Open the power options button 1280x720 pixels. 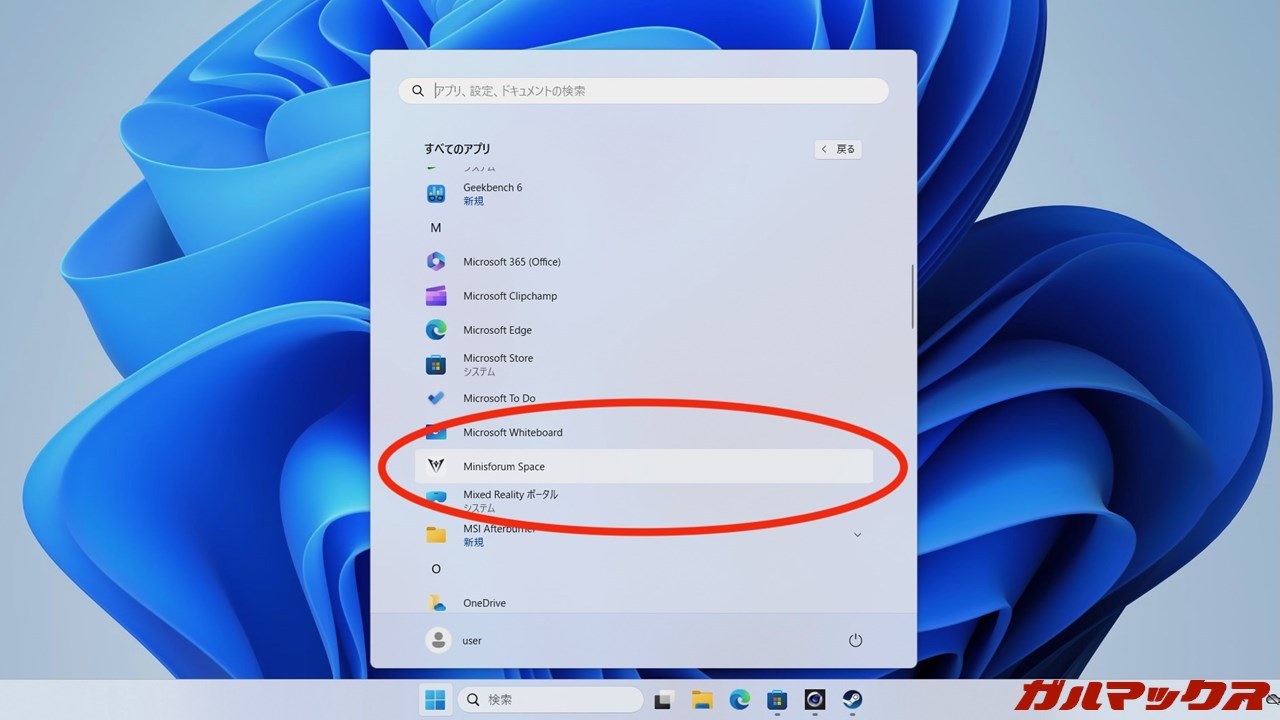click(x=855, y=640)
